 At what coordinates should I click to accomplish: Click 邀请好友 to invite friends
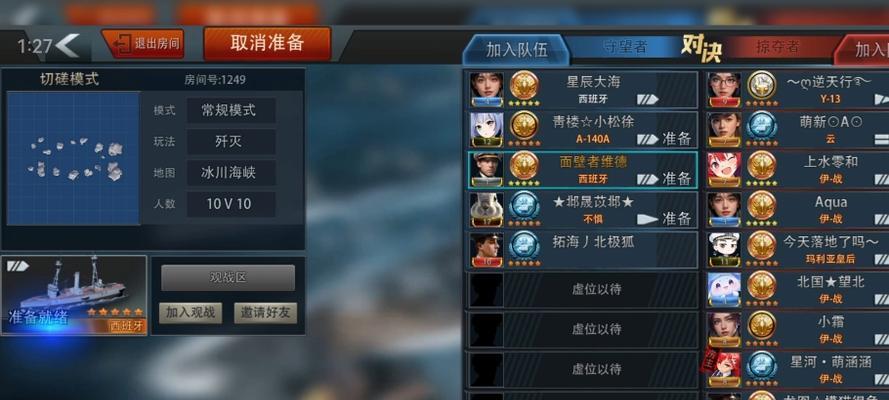[265, 313]
